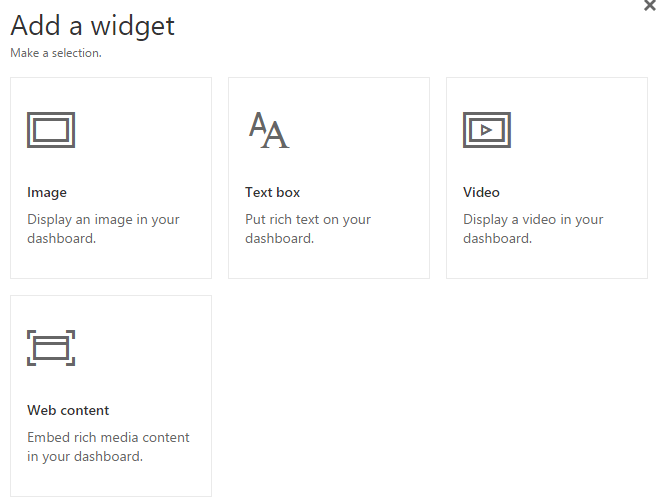661x504 pixels.
Task: Select the 'Web content' widget title
Action: (68, 410)
